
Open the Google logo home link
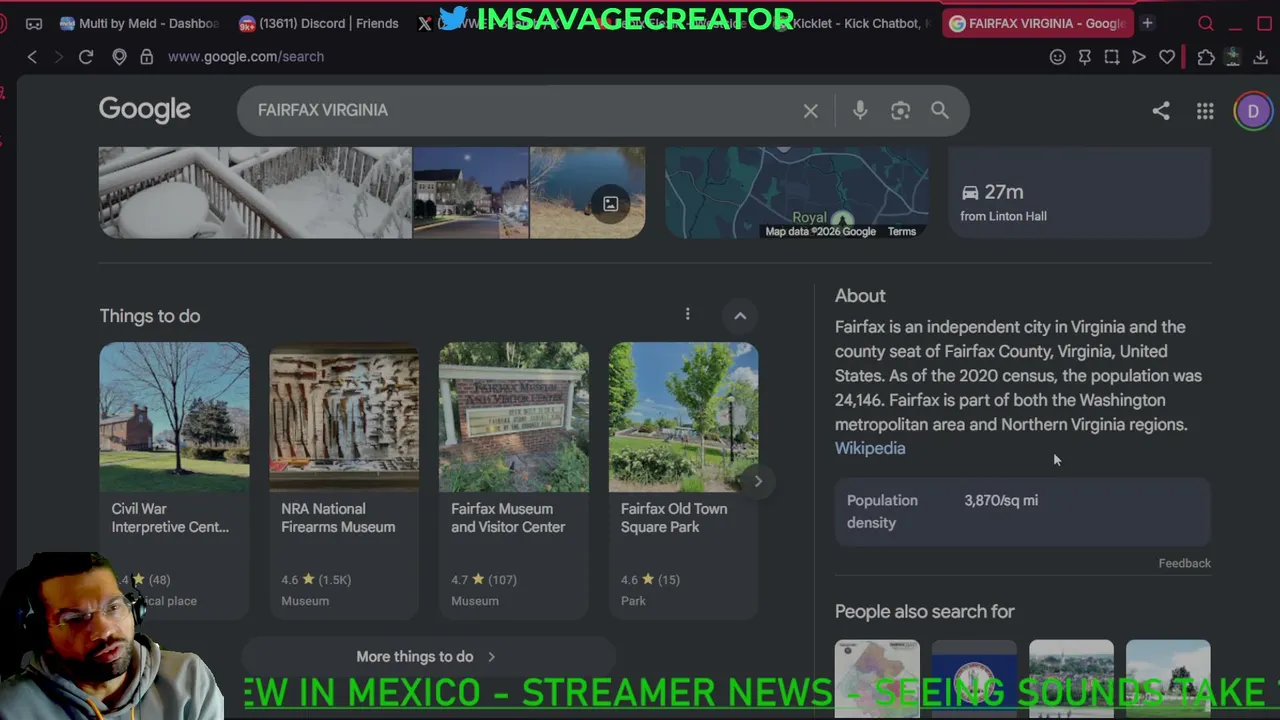click(145, 110)
